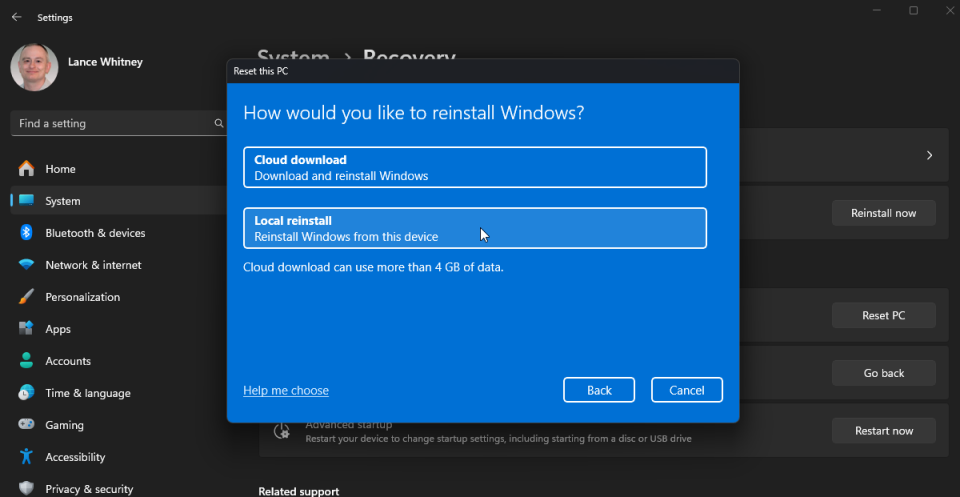Image resolution: width=960 pixels, height=497 pixels.
Task: Click the Accounts person icon
Action: [x=26, y=361]
